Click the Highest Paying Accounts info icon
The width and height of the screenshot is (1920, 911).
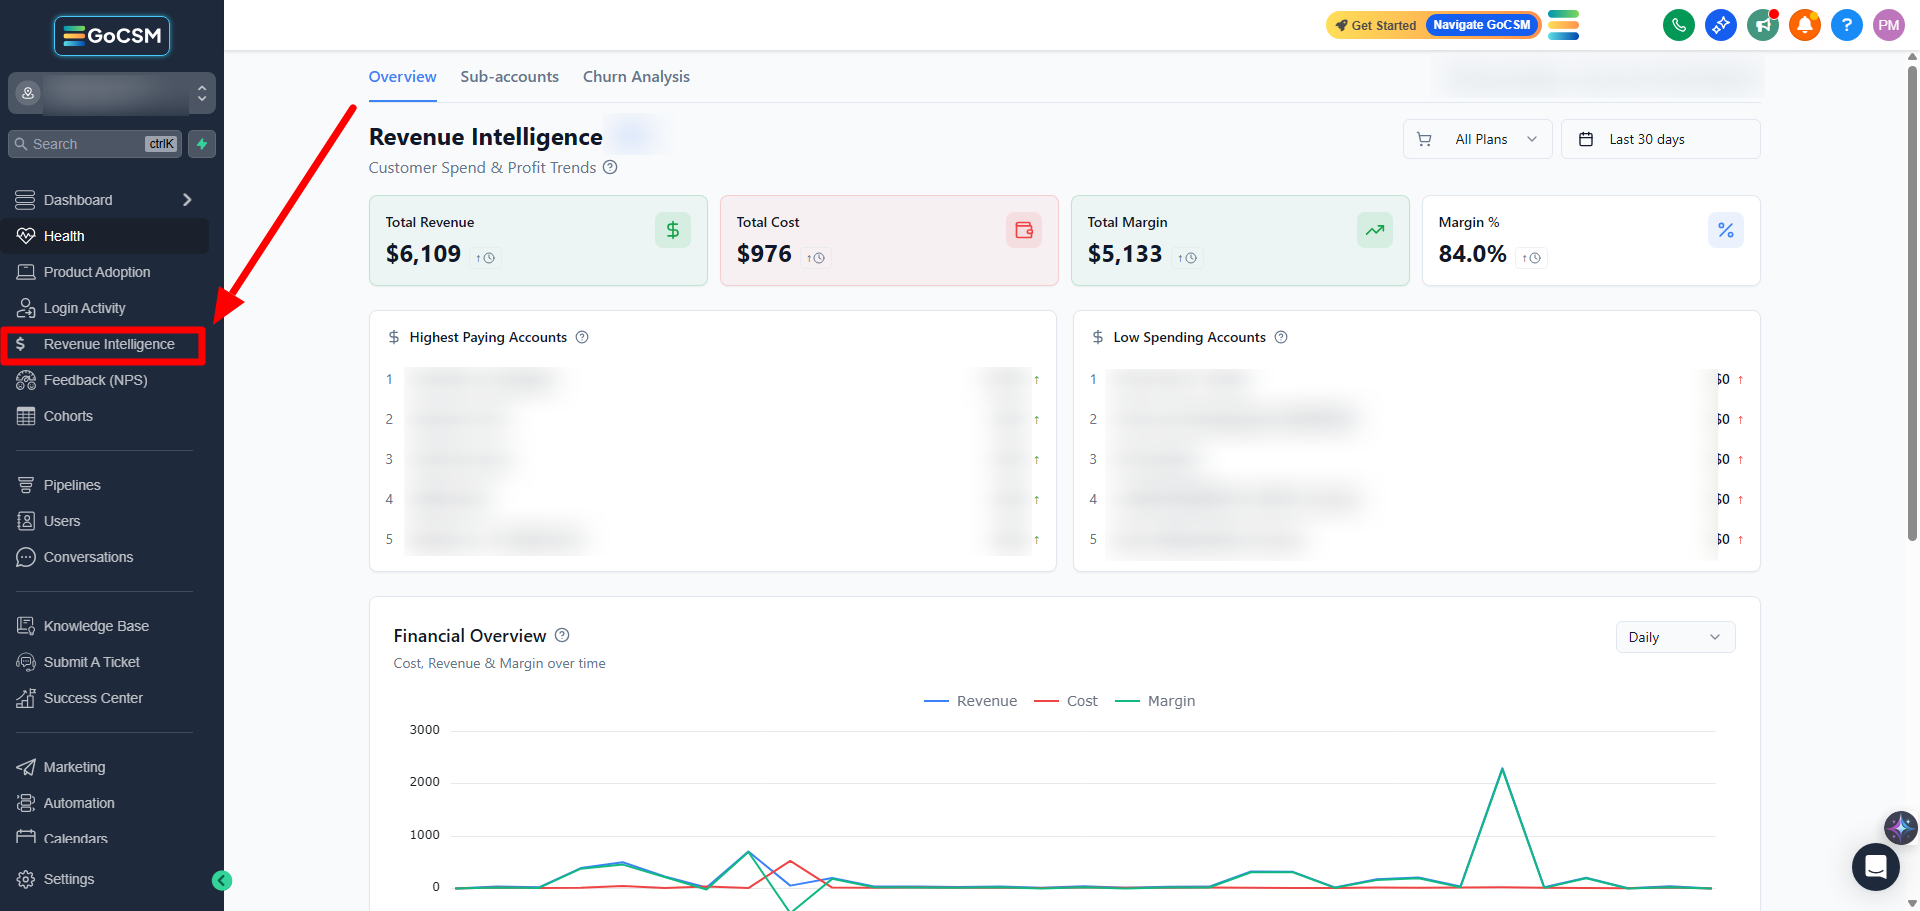pyautogui.click(x=582, y=337)
